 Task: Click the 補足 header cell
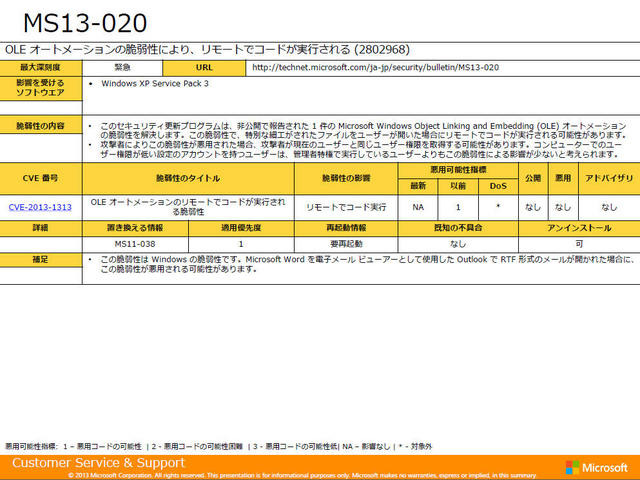(x=40, y=260)
